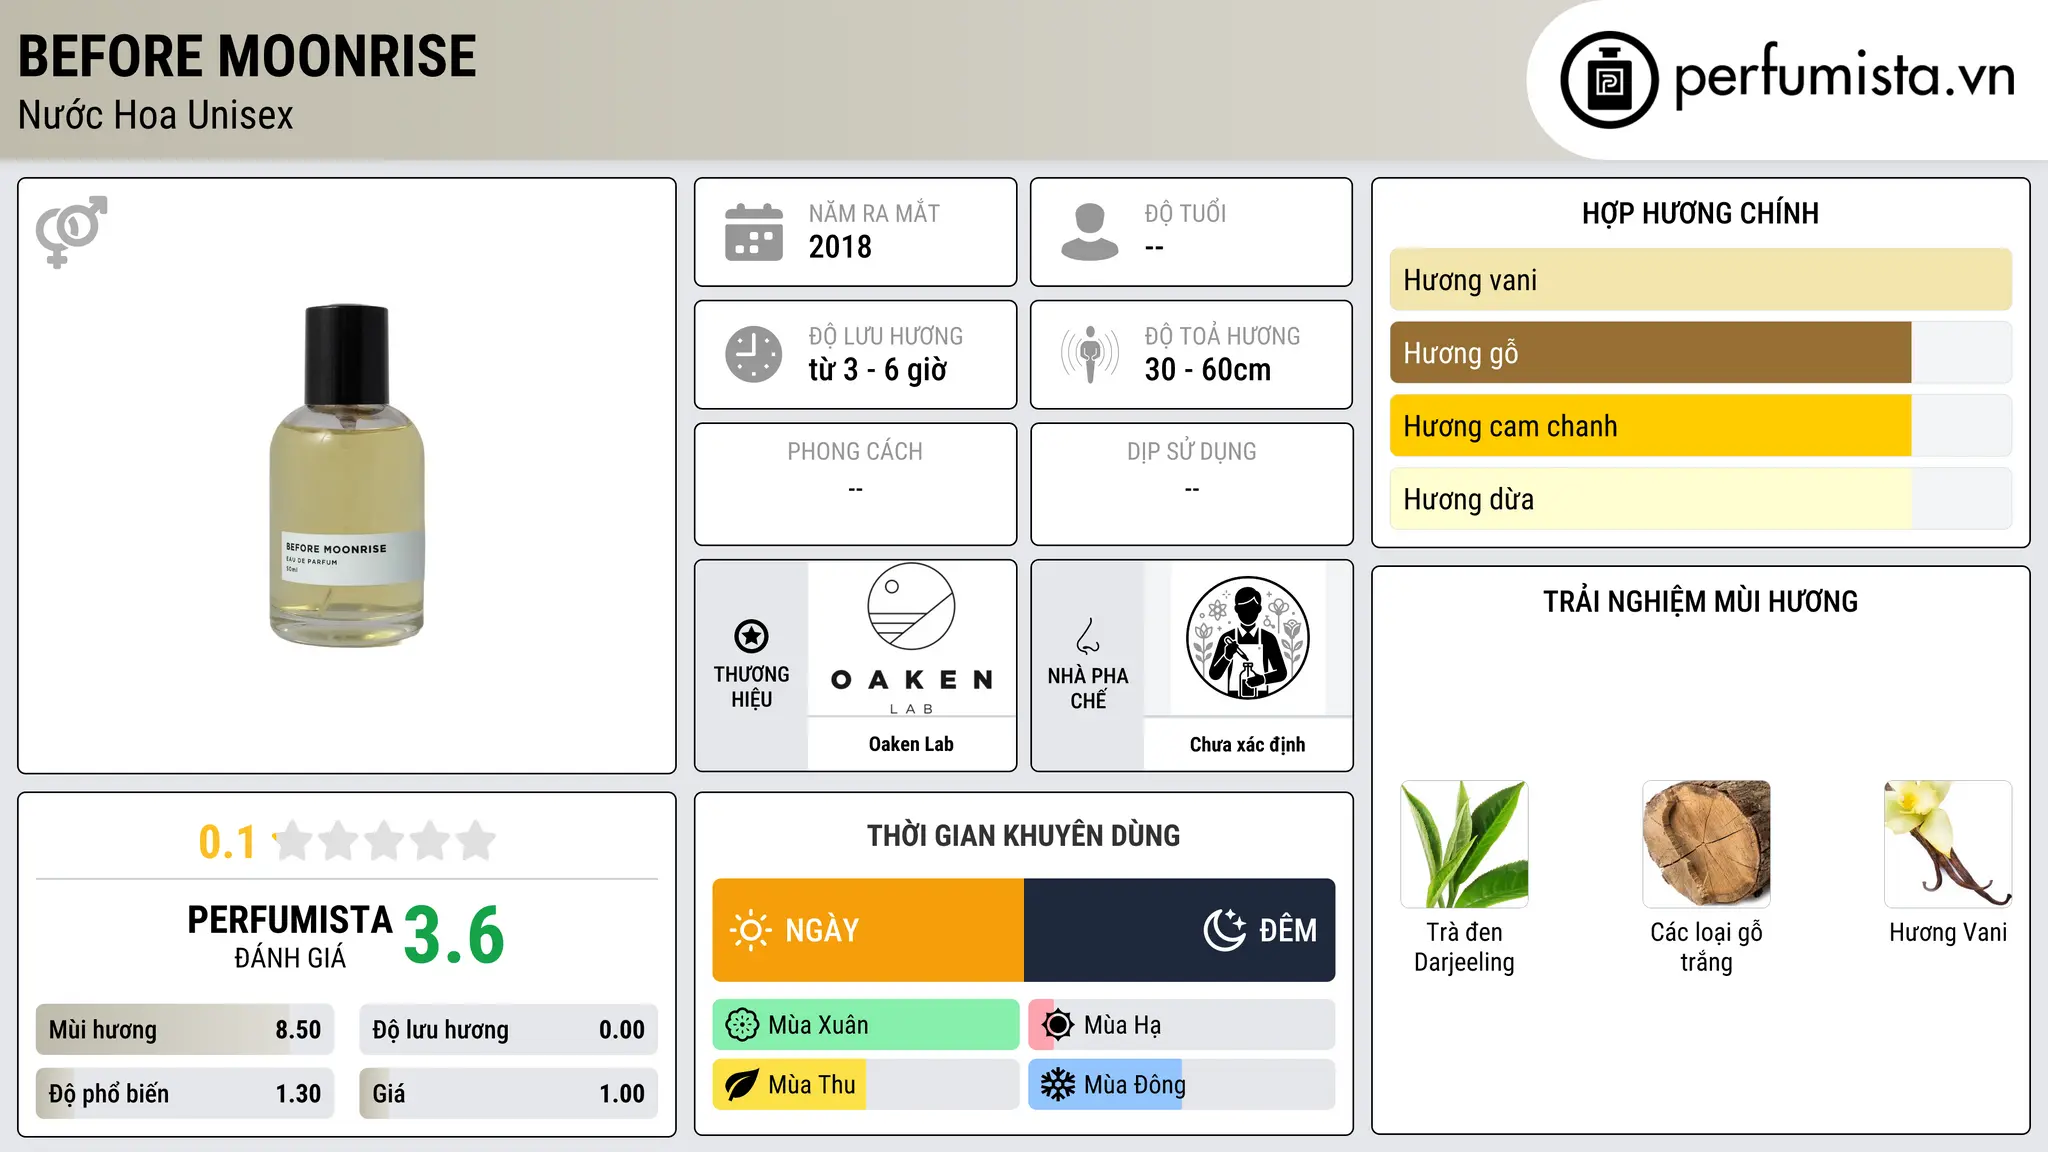Click the Mùa Thu season bar
Image resolution: width=2048 pixels, height=1152 pixels.
[866, 1085]
